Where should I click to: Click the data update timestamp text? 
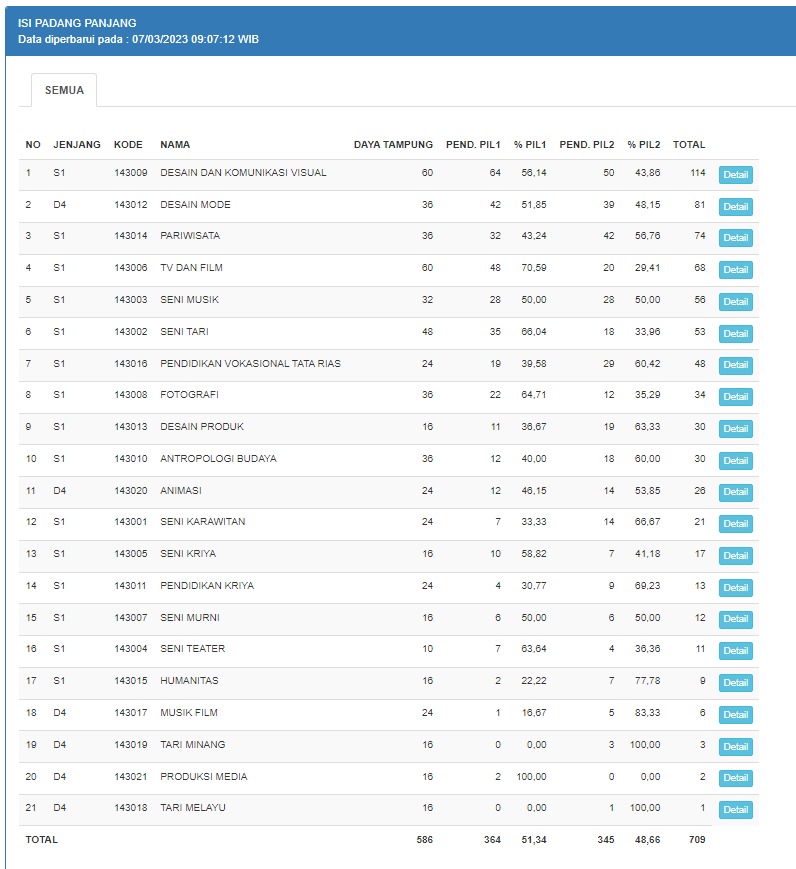[138, 39]
